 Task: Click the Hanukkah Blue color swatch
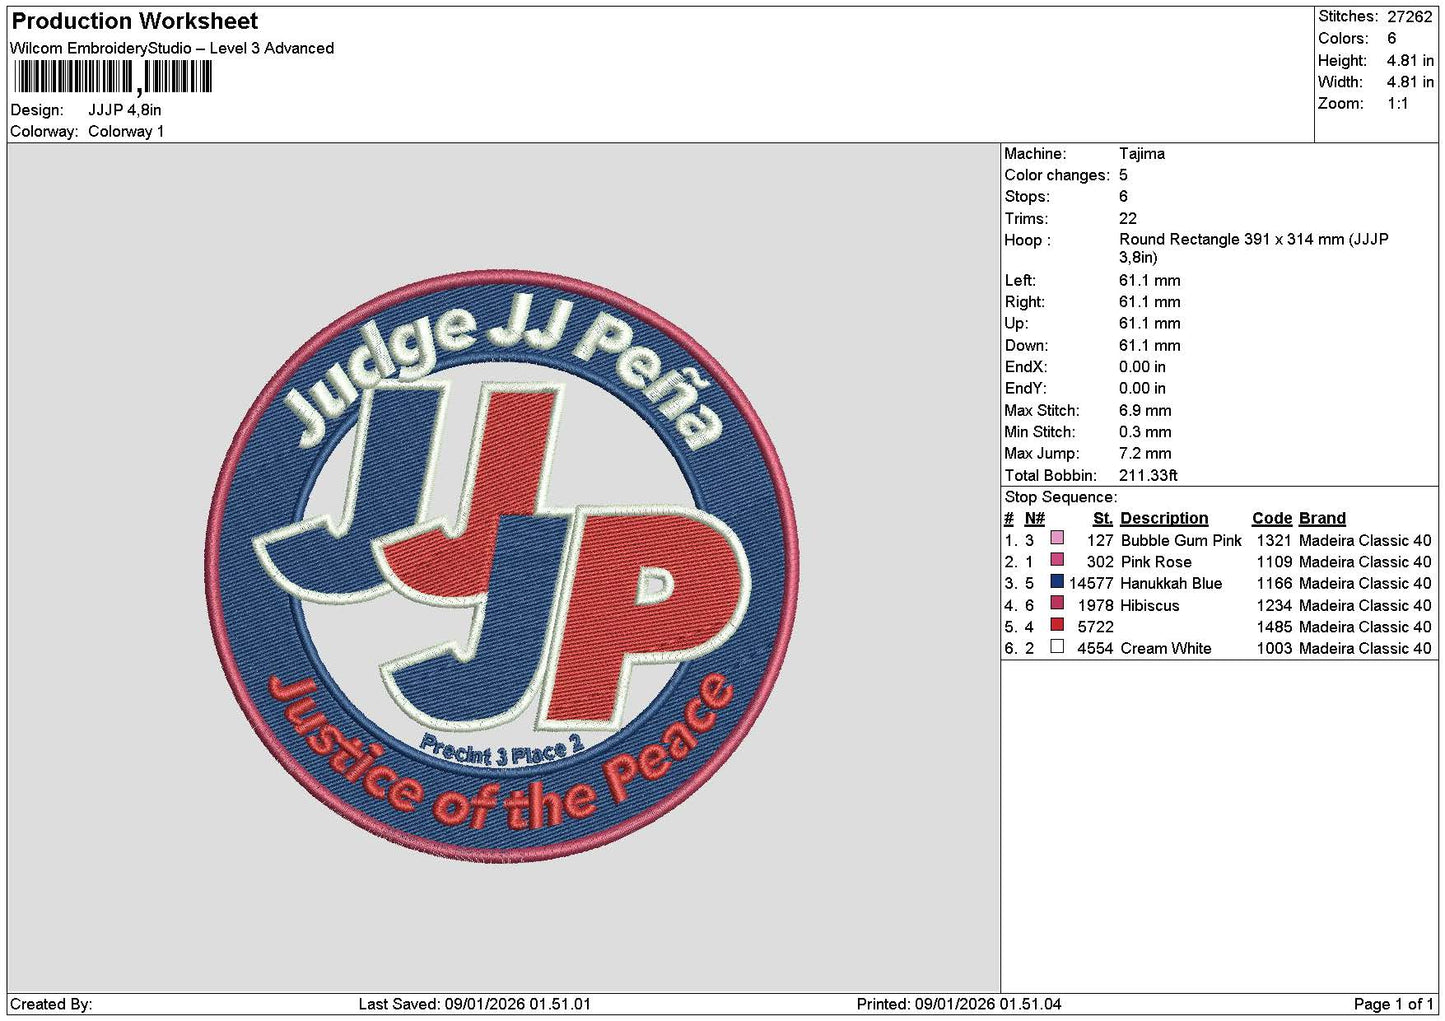pos(1057,581)
